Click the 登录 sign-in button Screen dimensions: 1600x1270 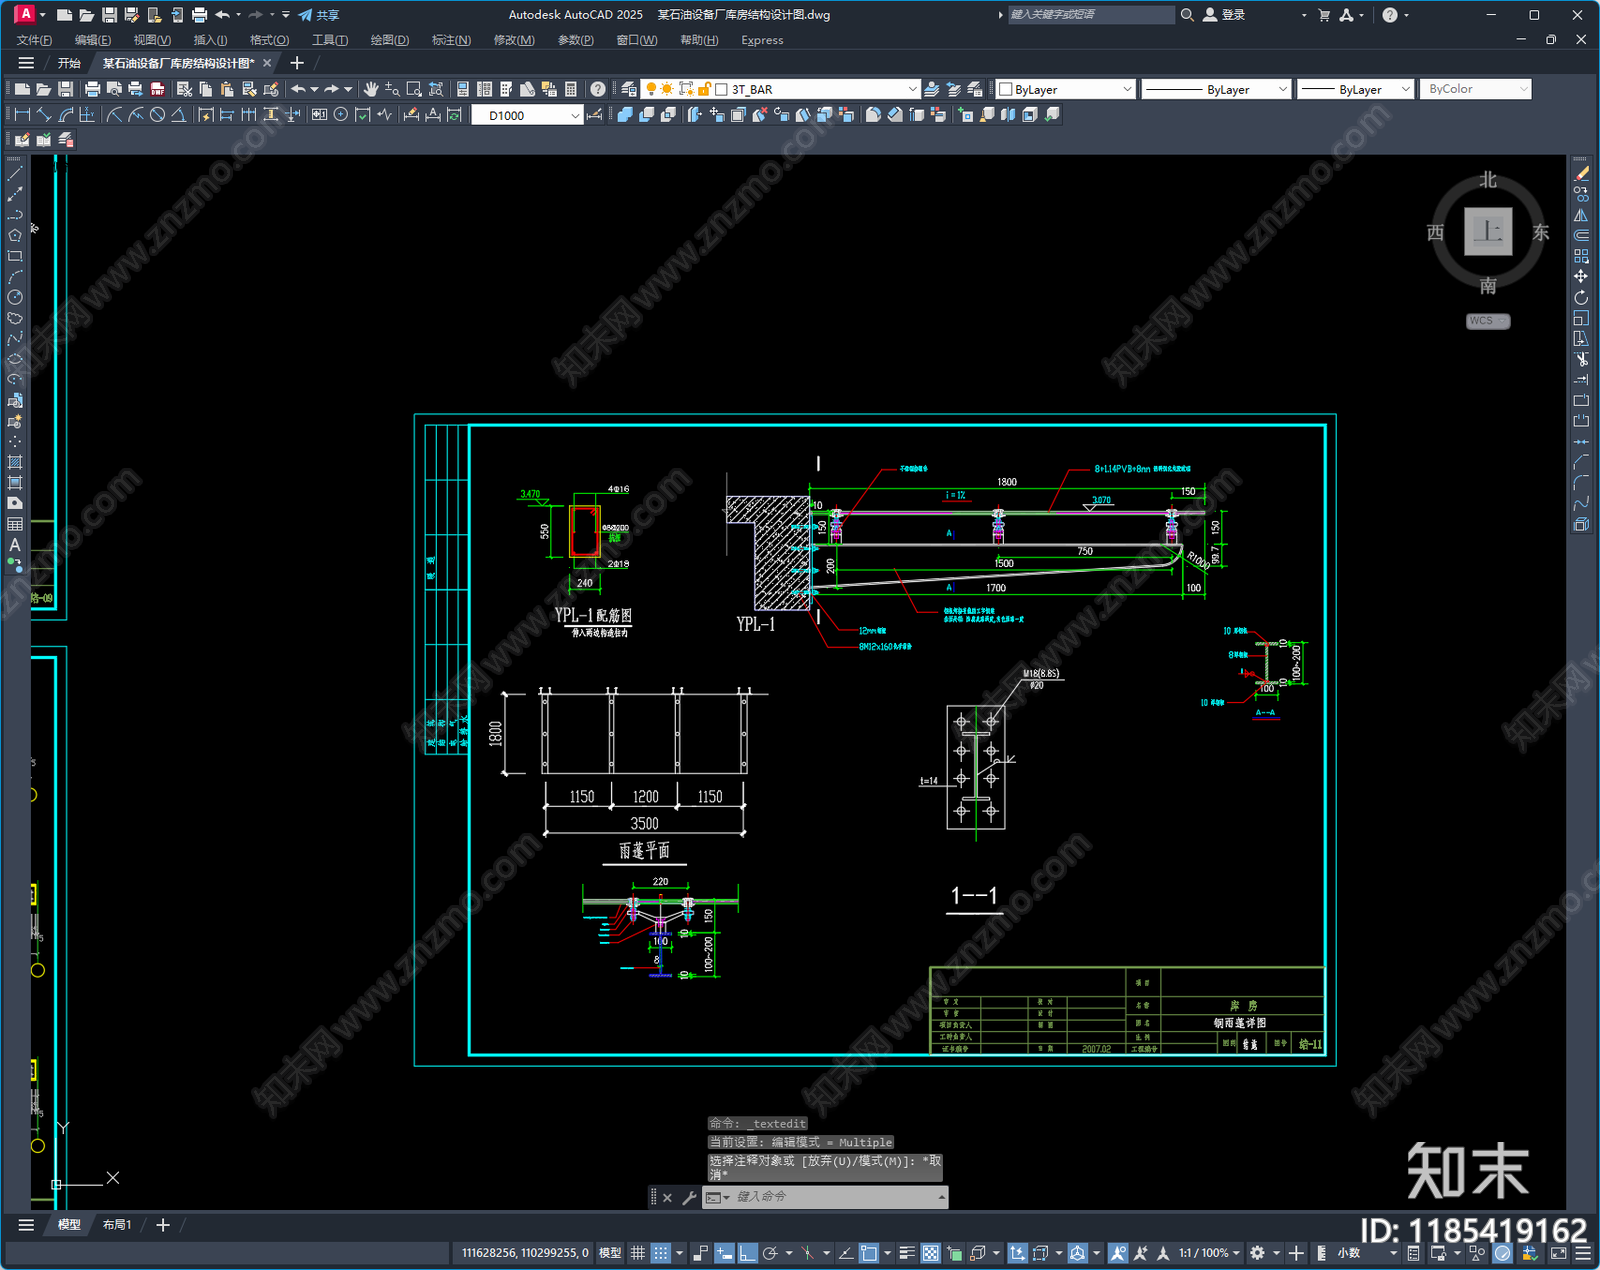point(1224,15)
